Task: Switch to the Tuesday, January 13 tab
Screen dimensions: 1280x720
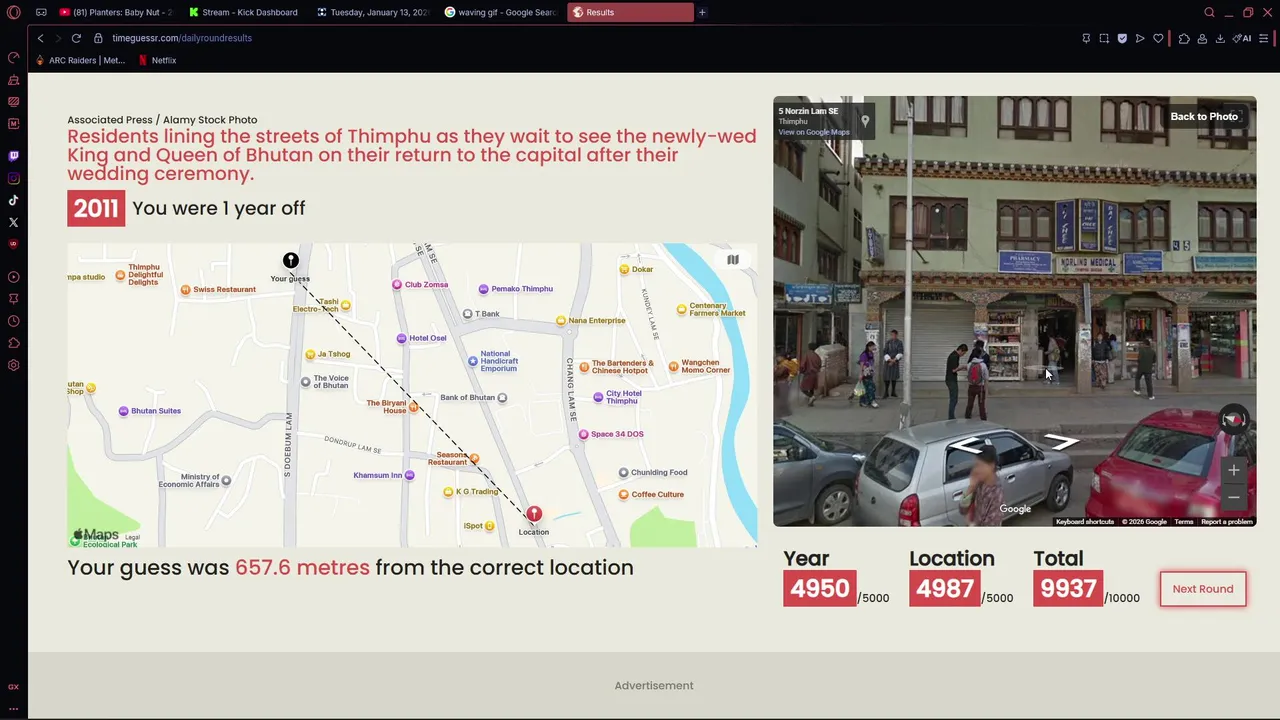Action: coord(371,12)
